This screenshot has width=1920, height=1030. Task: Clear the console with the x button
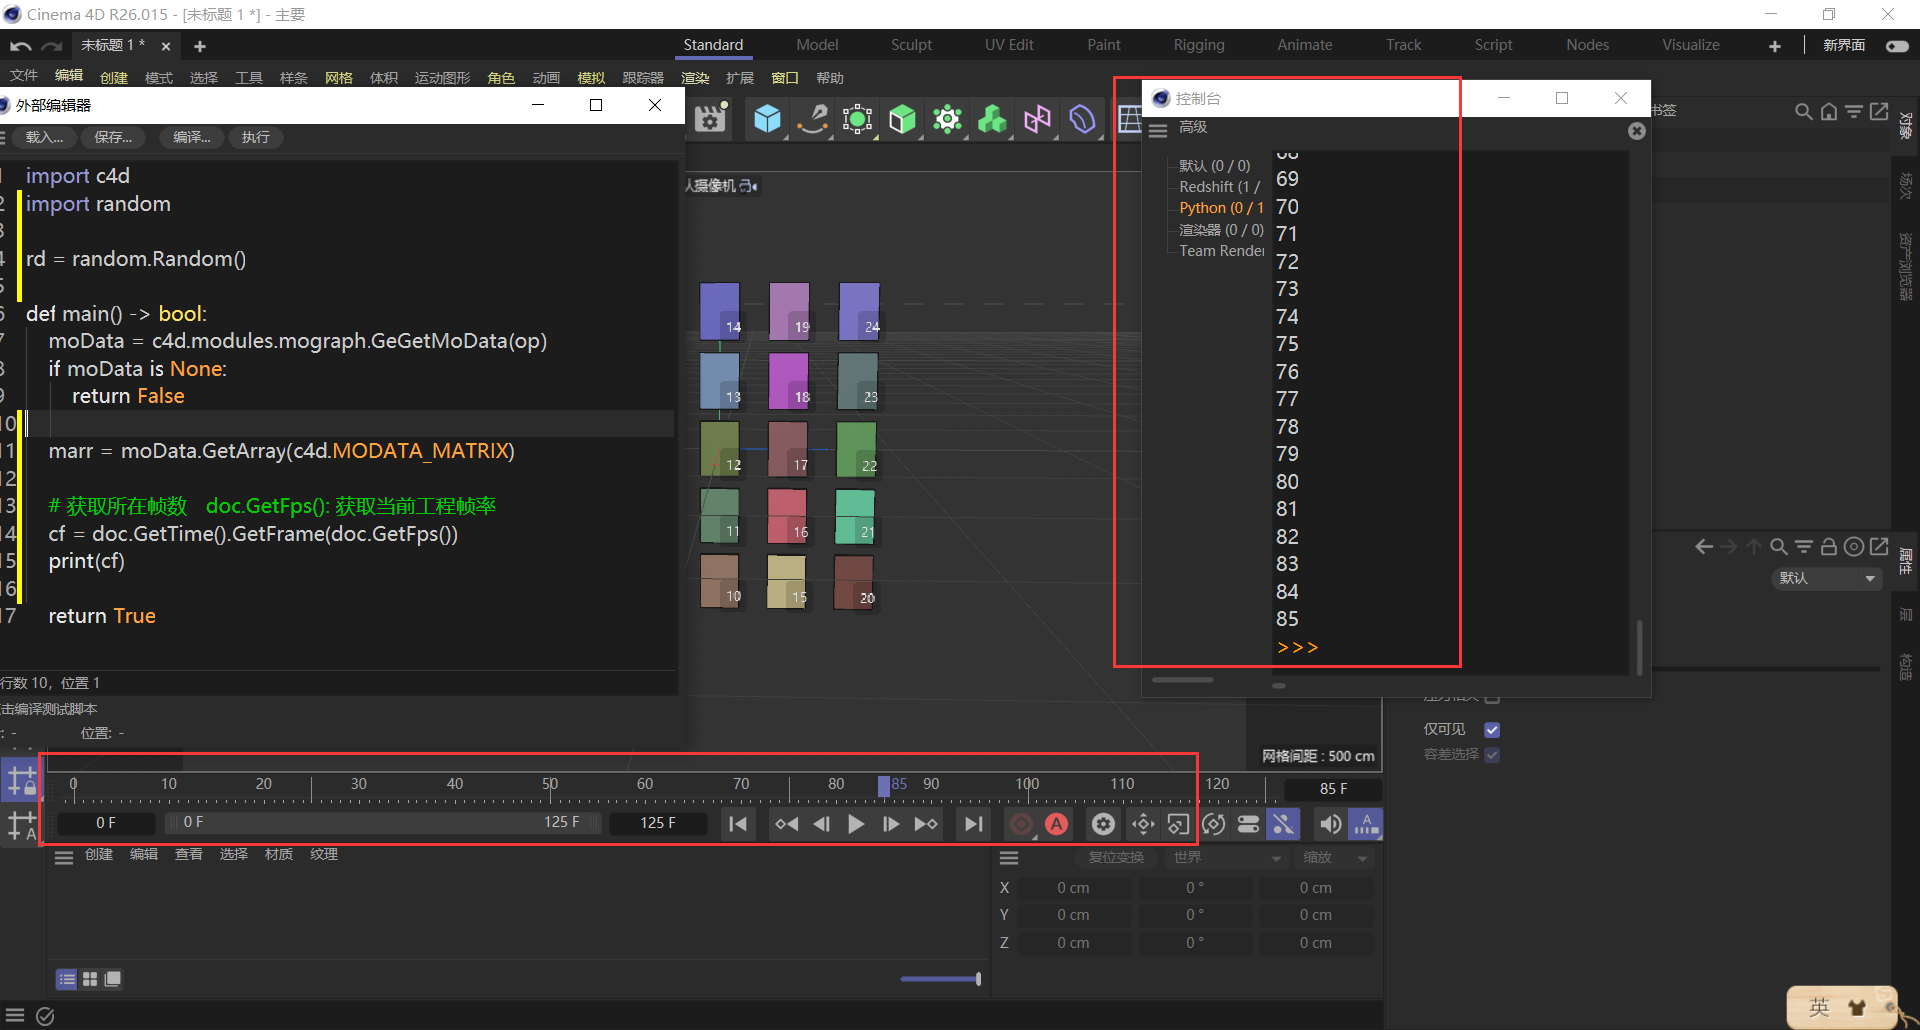pos(1637,131)
